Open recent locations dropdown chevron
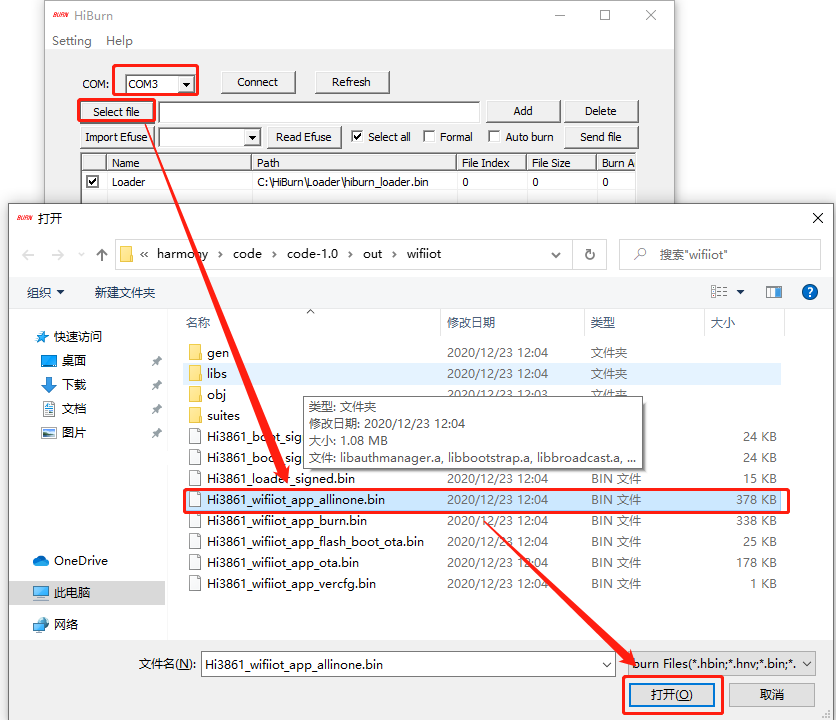This screenshot has width=836, height=720. click(x=81, y=255)
